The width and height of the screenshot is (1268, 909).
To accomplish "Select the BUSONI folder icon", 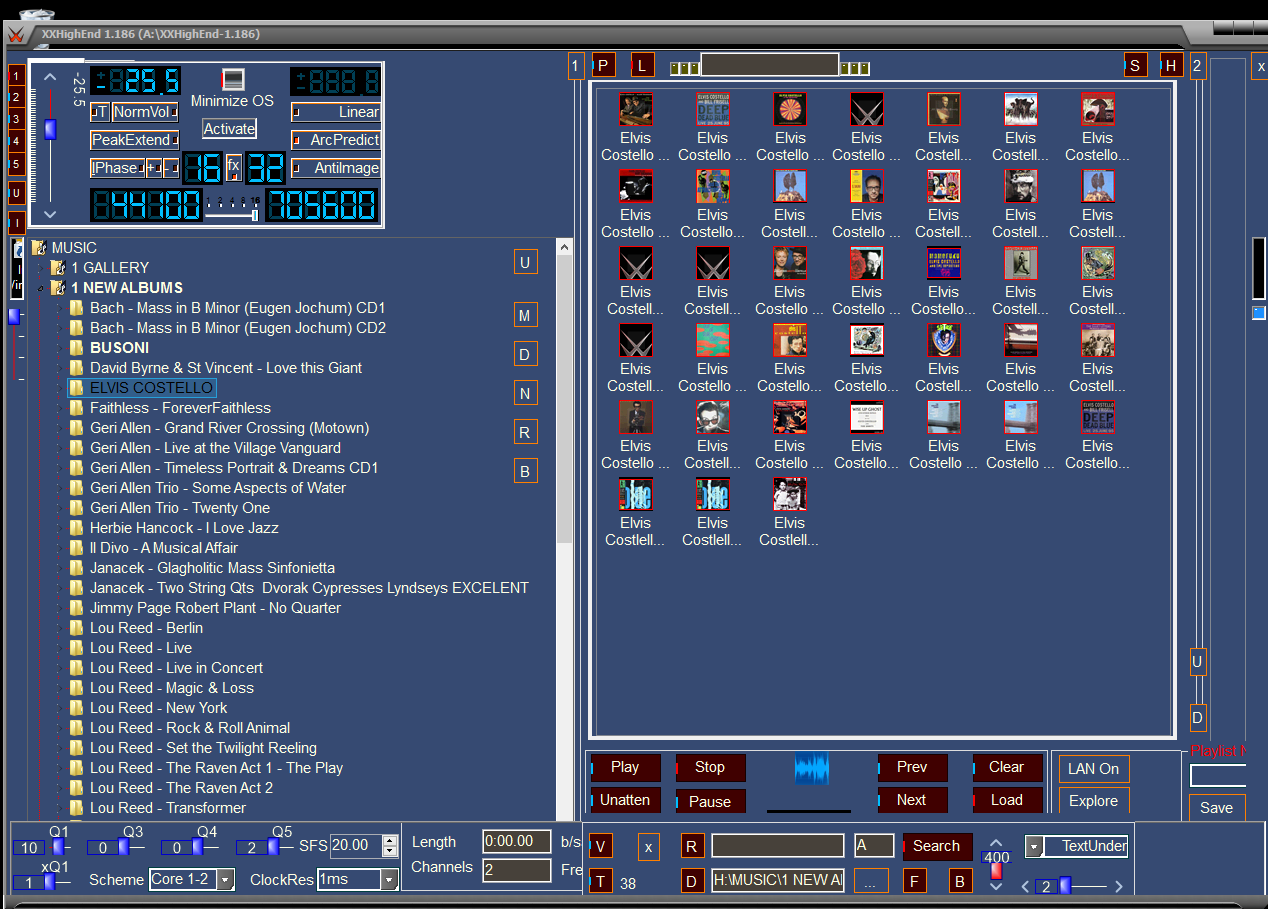I will click(x=77, y=348).
